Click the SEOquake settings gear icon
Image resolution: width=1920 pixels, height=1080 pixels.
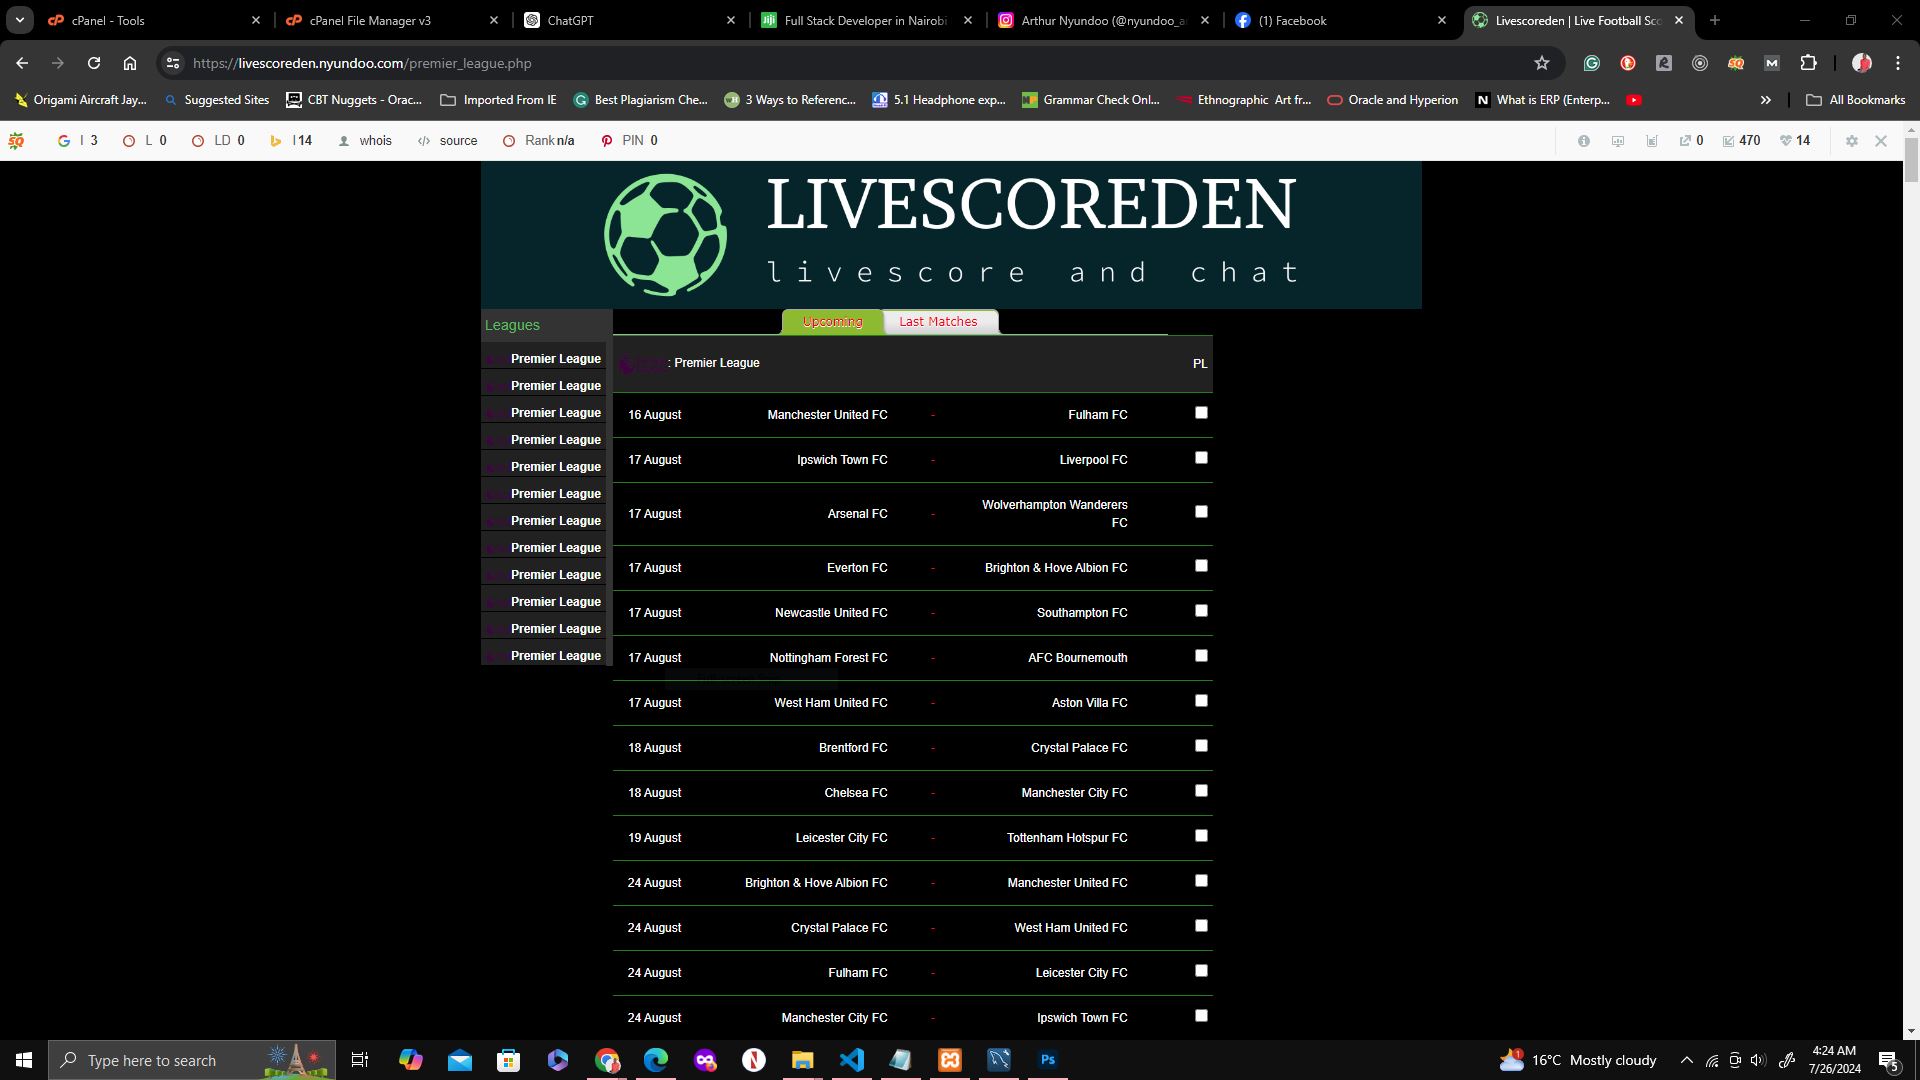pyautogui.click(x=1852, y=141)
